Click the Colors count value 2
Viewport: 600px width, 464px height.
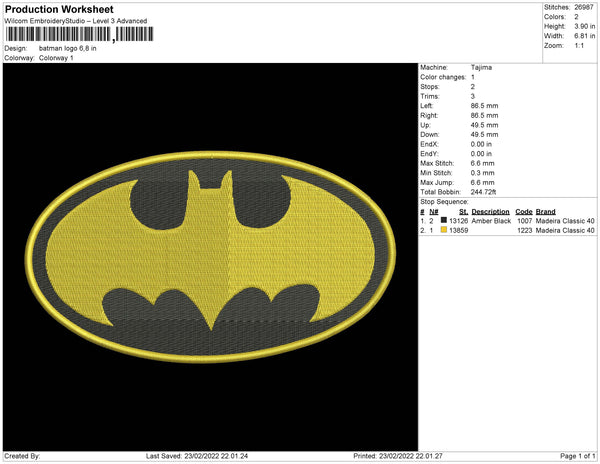point(576,17)
